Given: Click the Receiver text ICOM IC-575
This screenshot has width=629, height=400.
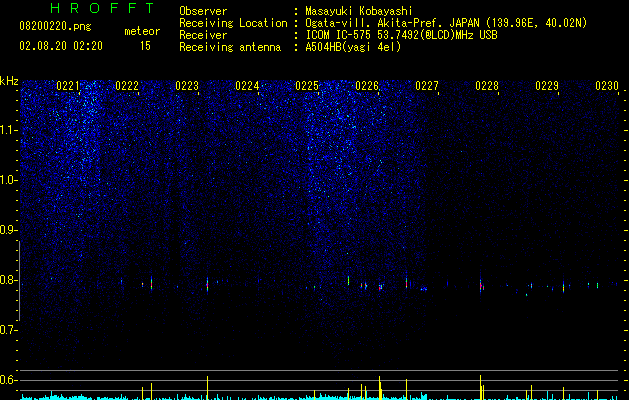Looking at the screenshot, I should point(338,35).
